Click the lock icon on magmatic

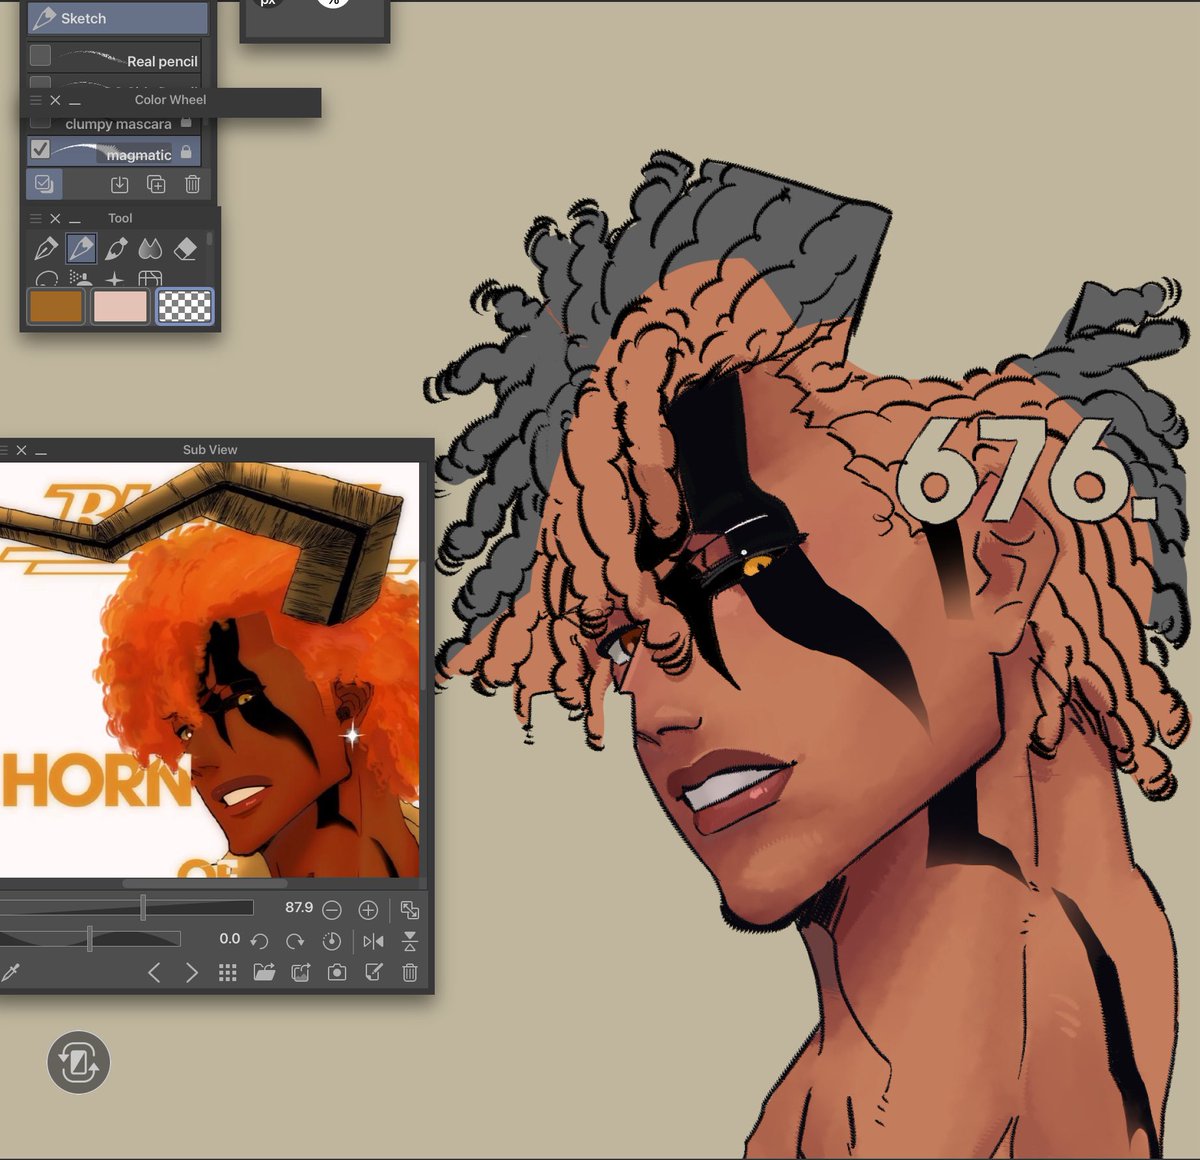tap(186, 152)
